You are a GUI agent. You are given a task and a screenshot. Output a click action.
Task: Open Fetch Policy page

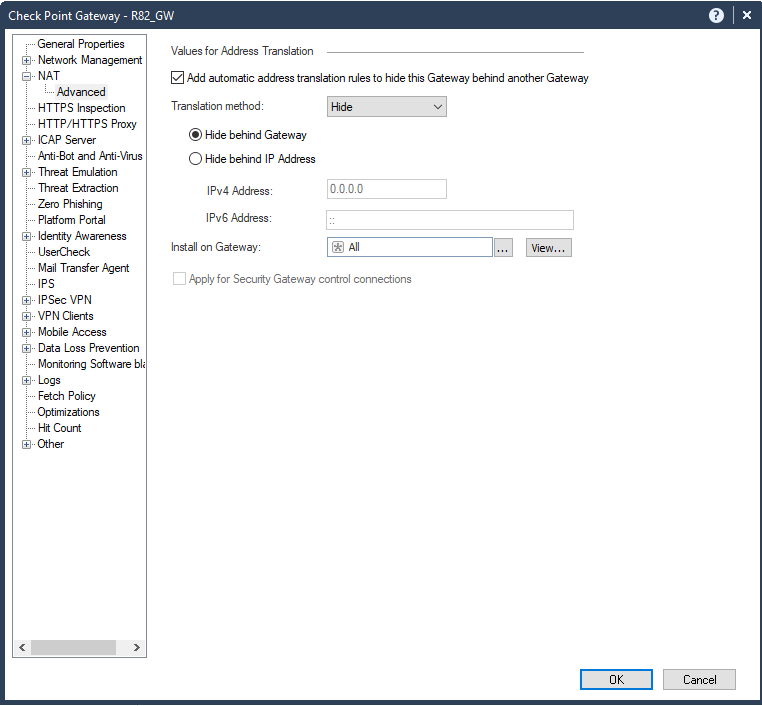point(67,396)
